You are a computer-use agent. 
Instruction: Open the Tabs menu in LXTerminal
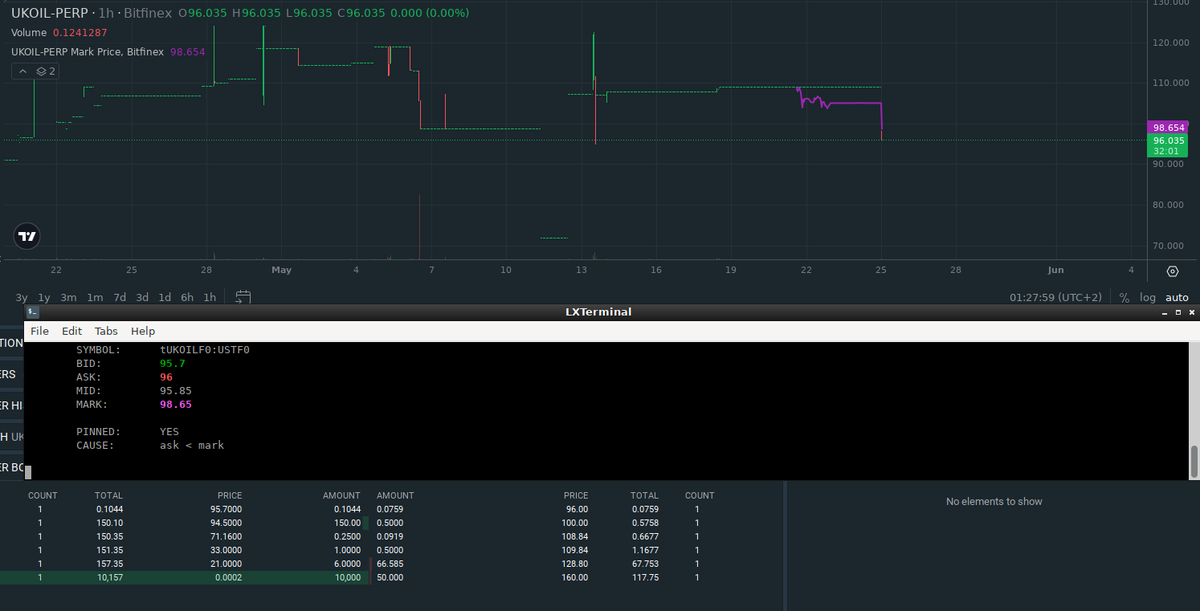pyautogui.click(x=106, y=331)
